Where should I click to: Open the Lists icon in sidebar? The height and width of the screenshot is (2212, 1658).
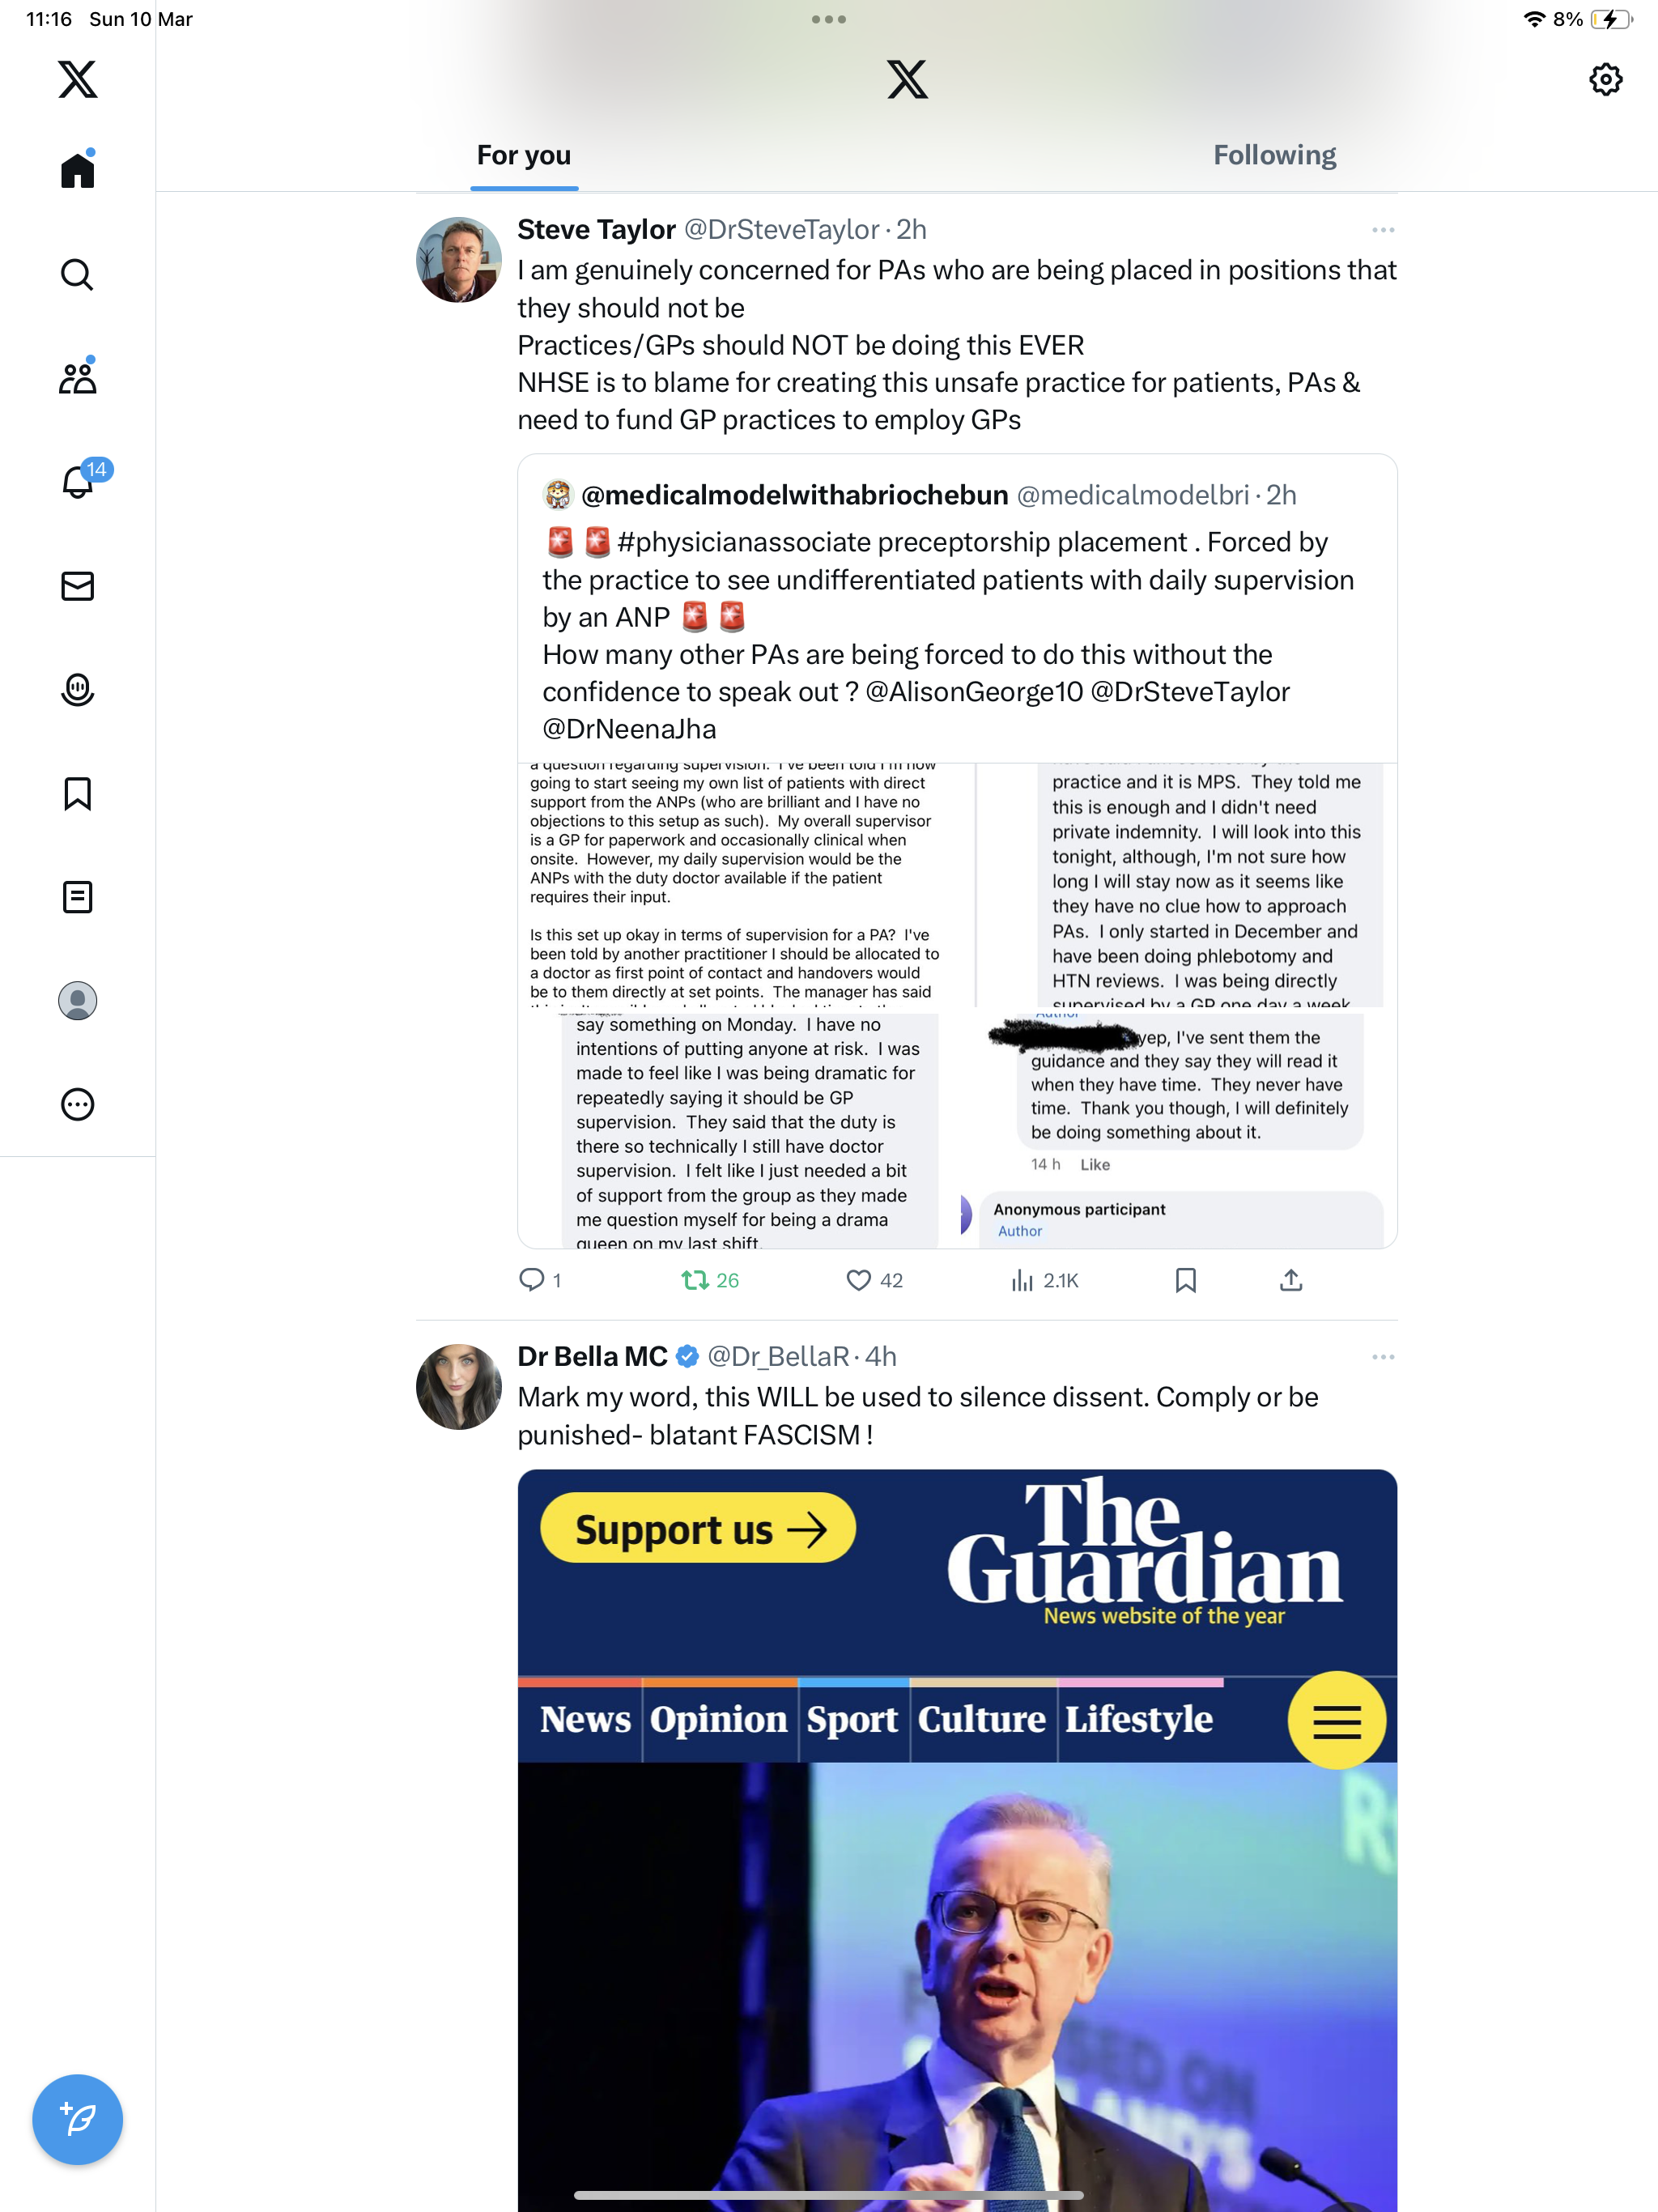tap(77, 897)
